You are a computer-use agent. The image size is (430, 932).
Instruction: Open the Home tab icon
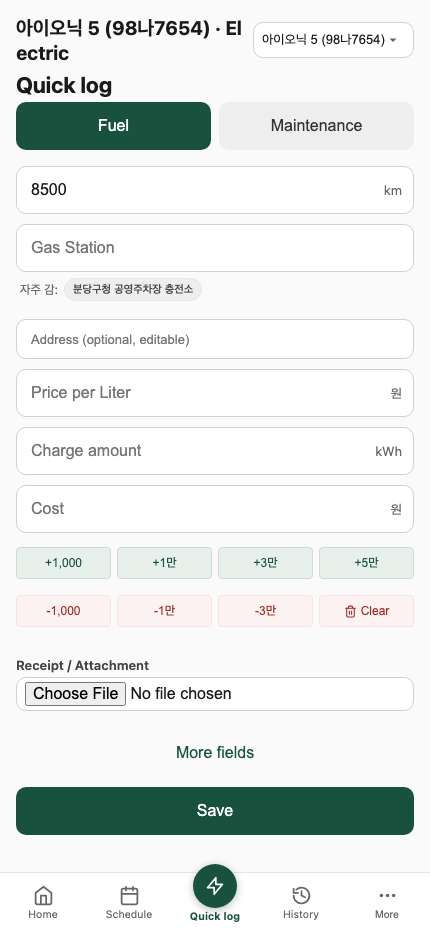(43, 895)
